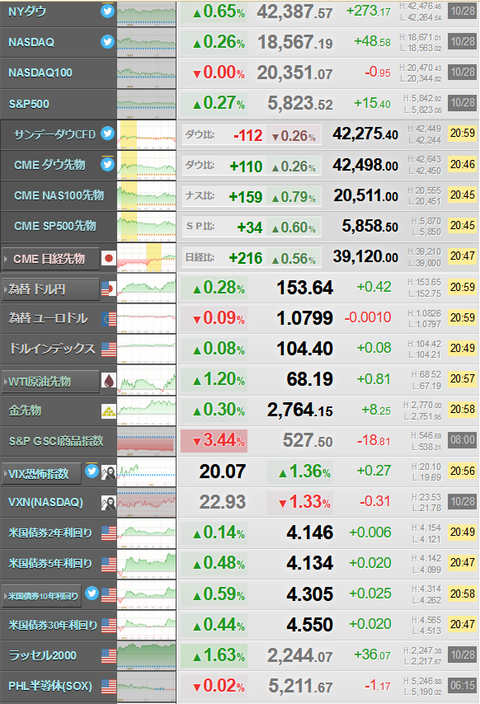
Task: Open the CME 日経先物 mini chart
Action: pos(146,257)
